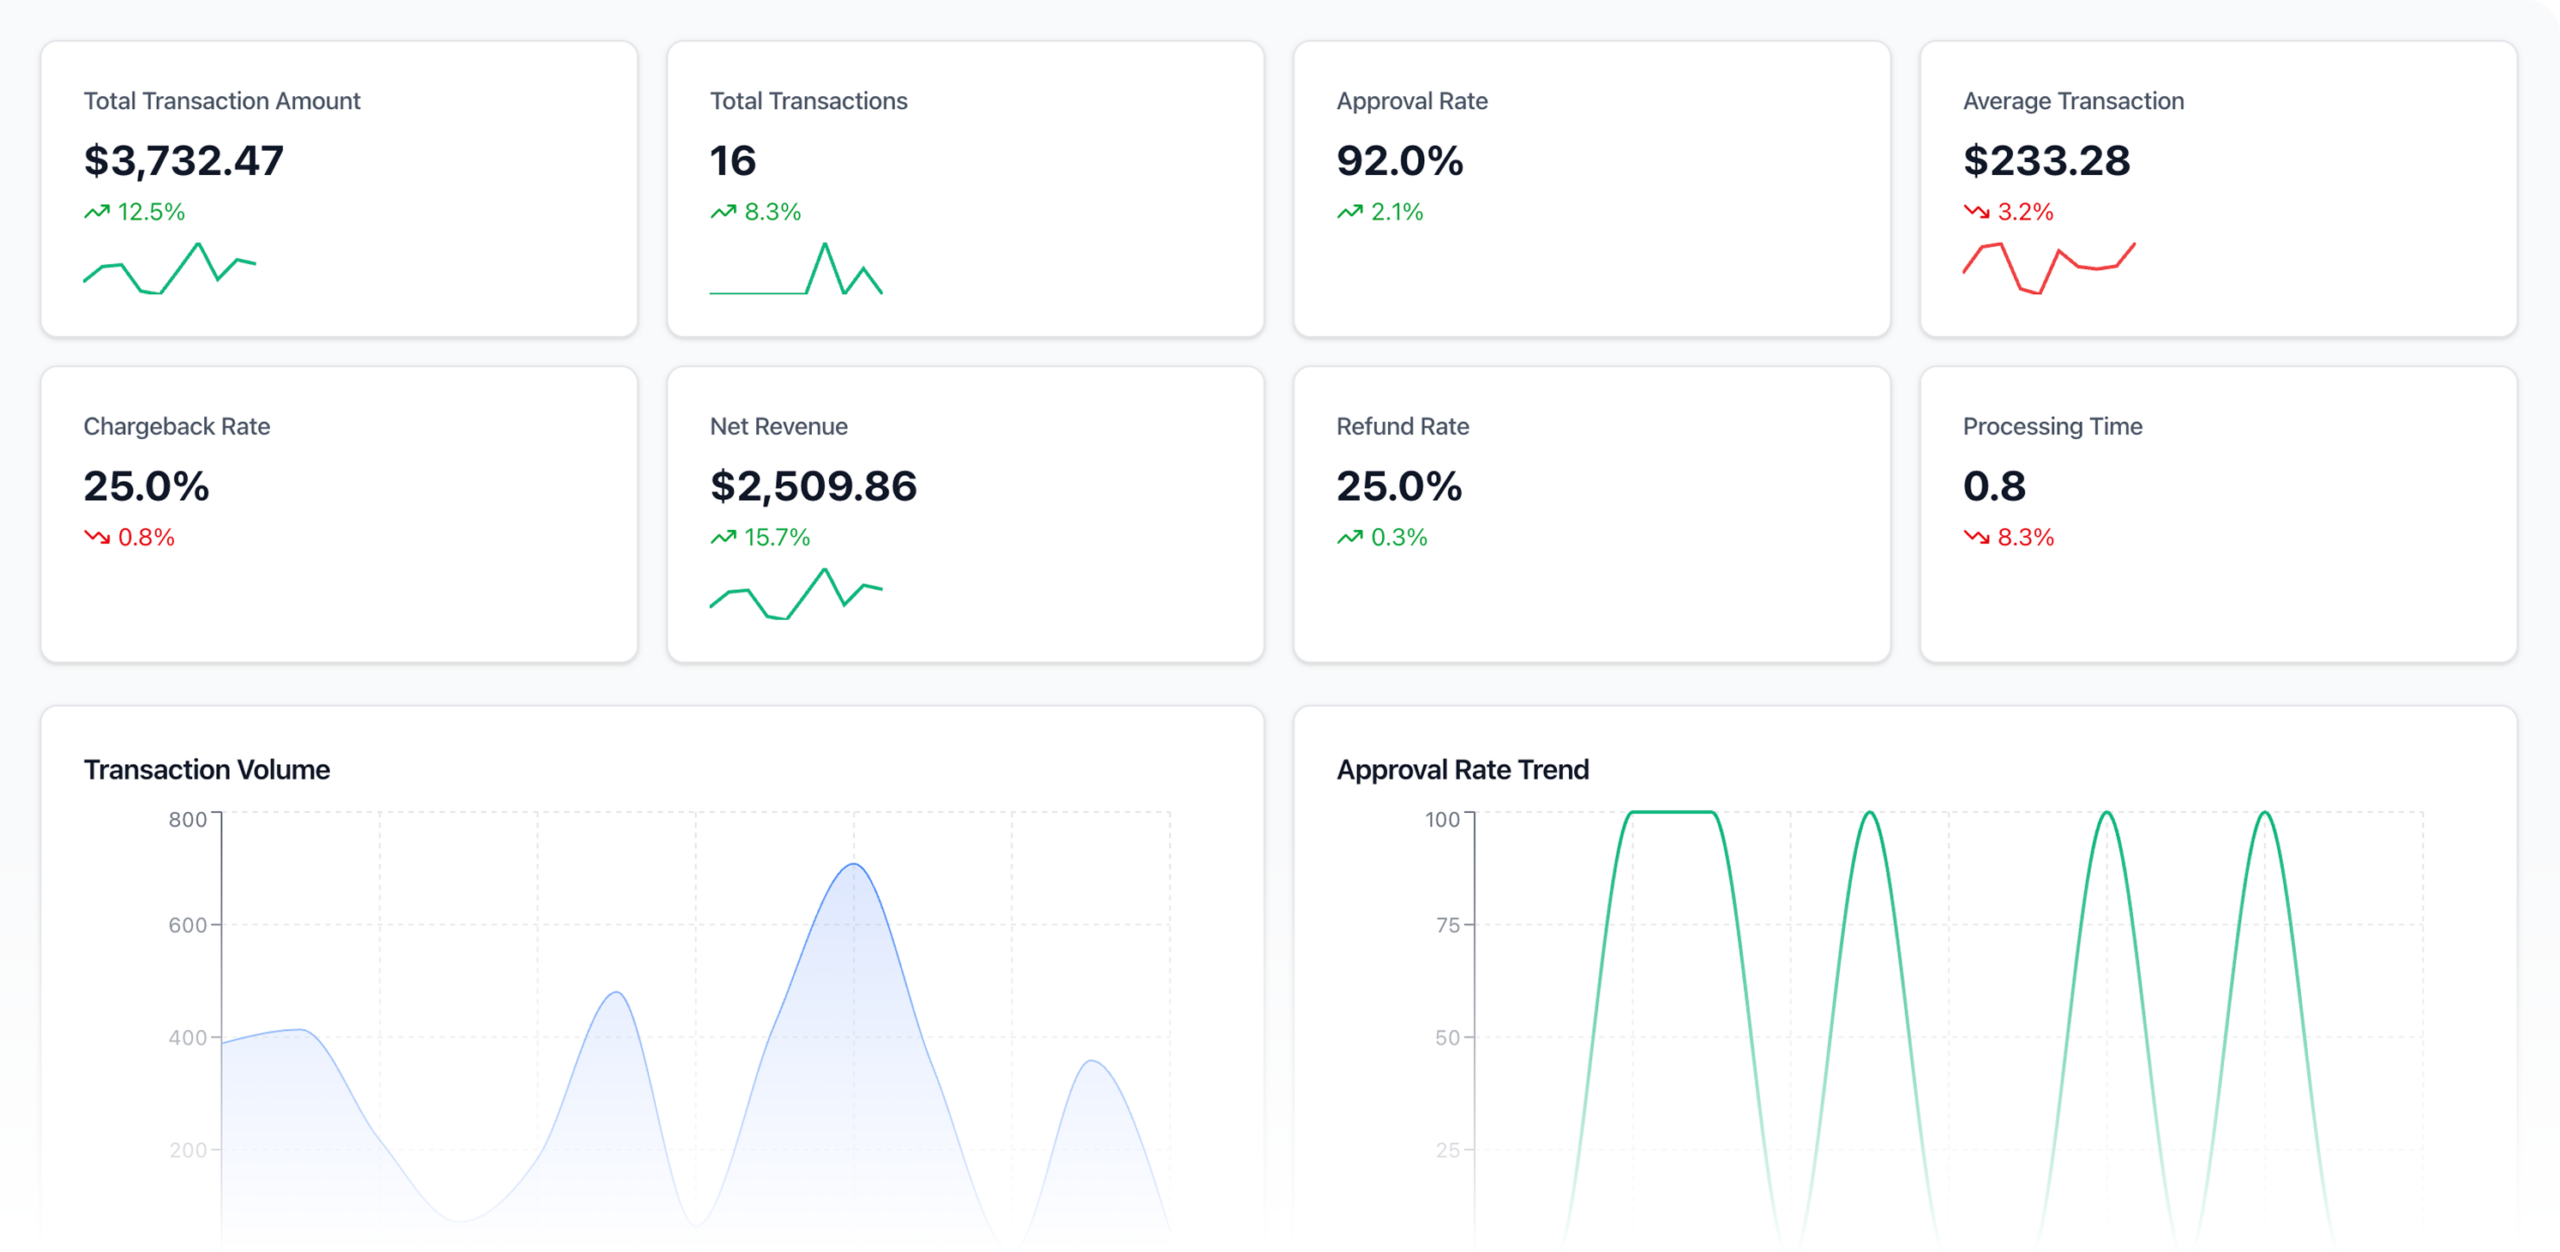Click the Refund Rate upward trend icon
Screen dimensions: 2560x1252
(1350, 537)
